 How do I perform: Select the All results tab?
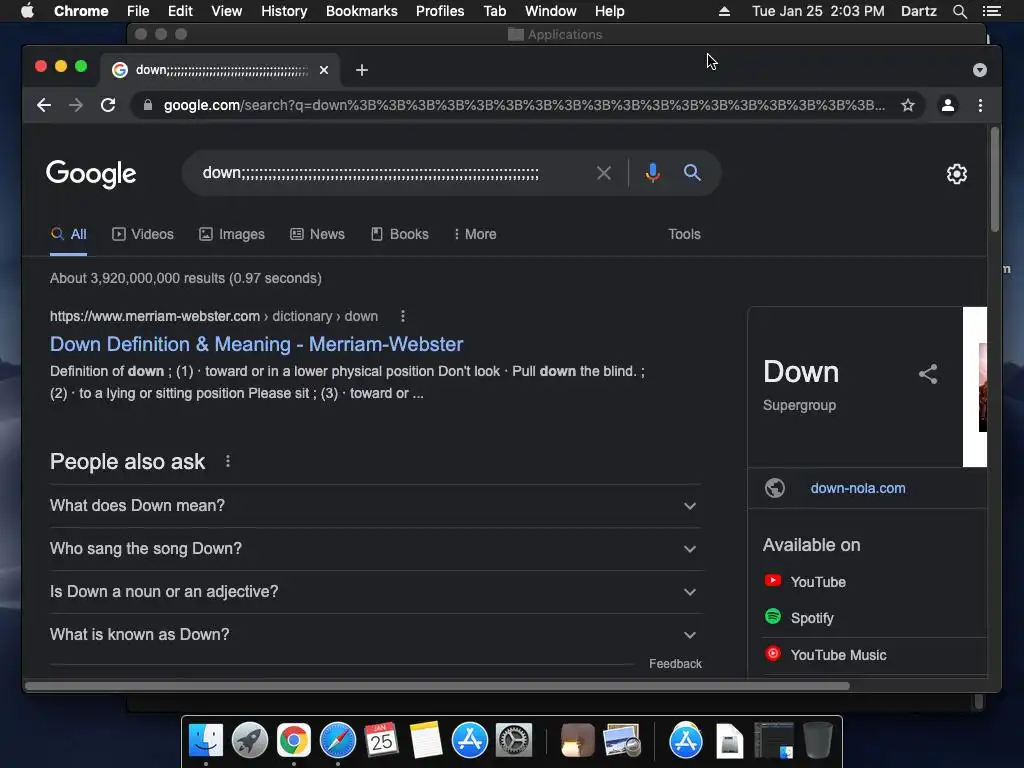click(69, 234)
